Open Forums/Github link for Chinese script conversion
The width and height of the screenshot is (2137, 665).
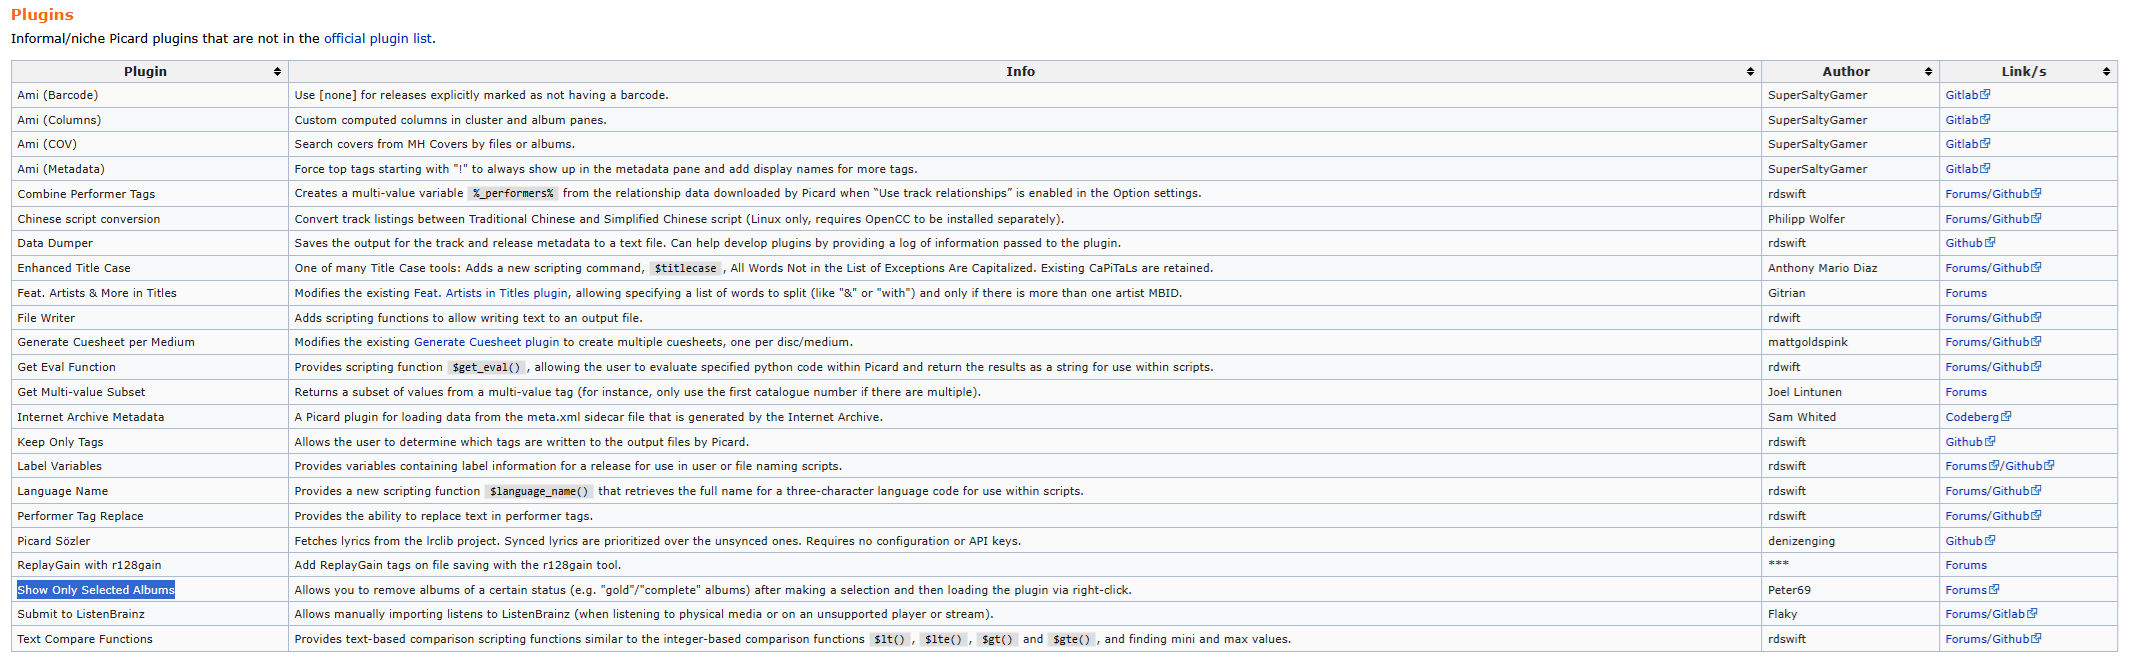[x=1993, y=219]
